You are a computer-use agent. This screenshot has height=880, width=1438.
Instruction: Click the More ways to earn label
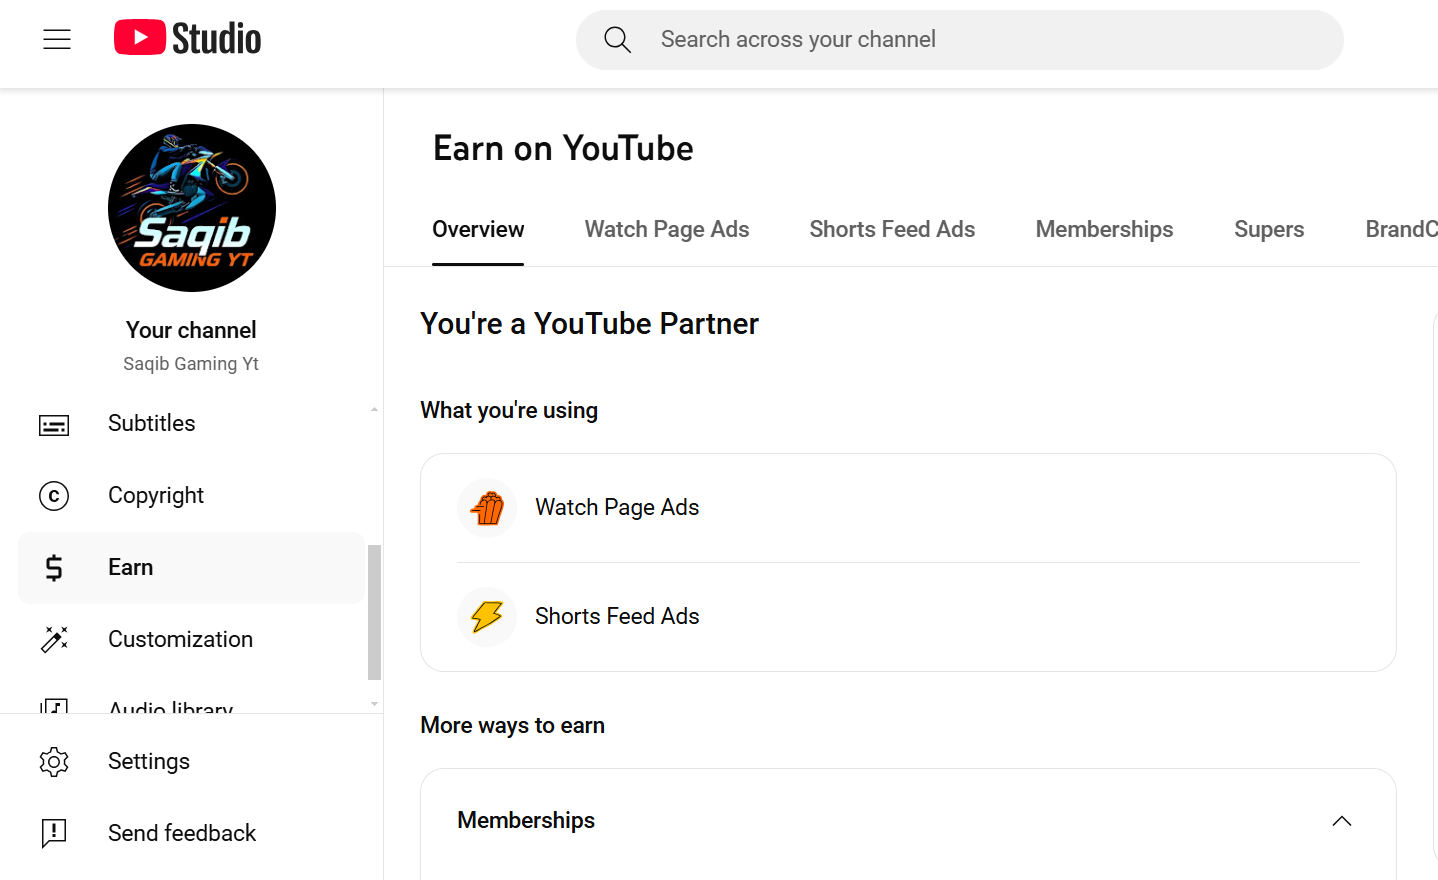tap(512, 726)
